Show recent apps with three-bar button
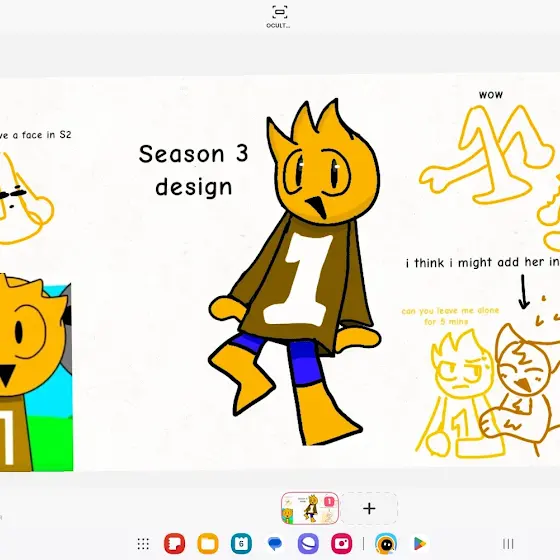 [508, 544]
